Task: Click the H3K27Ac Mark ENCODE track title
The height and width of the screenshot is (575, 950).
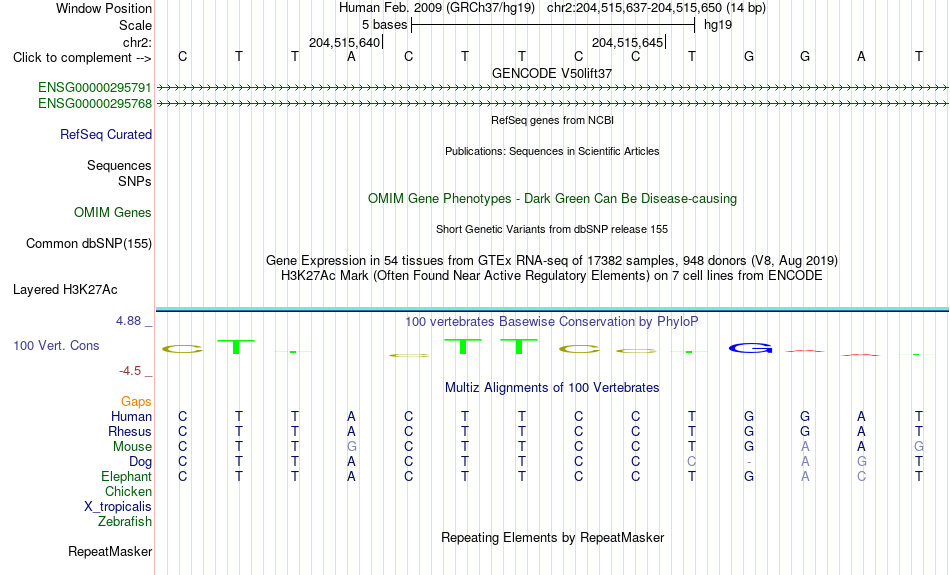Action: [x=552, y=276]
